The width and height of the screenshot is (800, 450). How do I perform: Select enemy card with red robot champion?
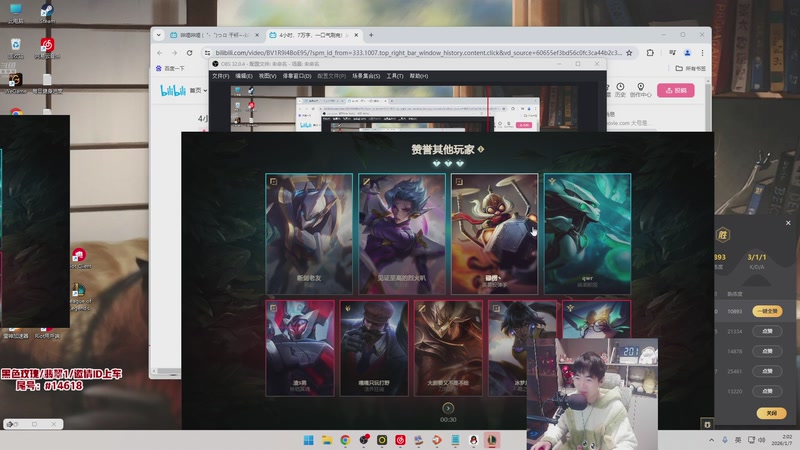click(x=300, y=348)
